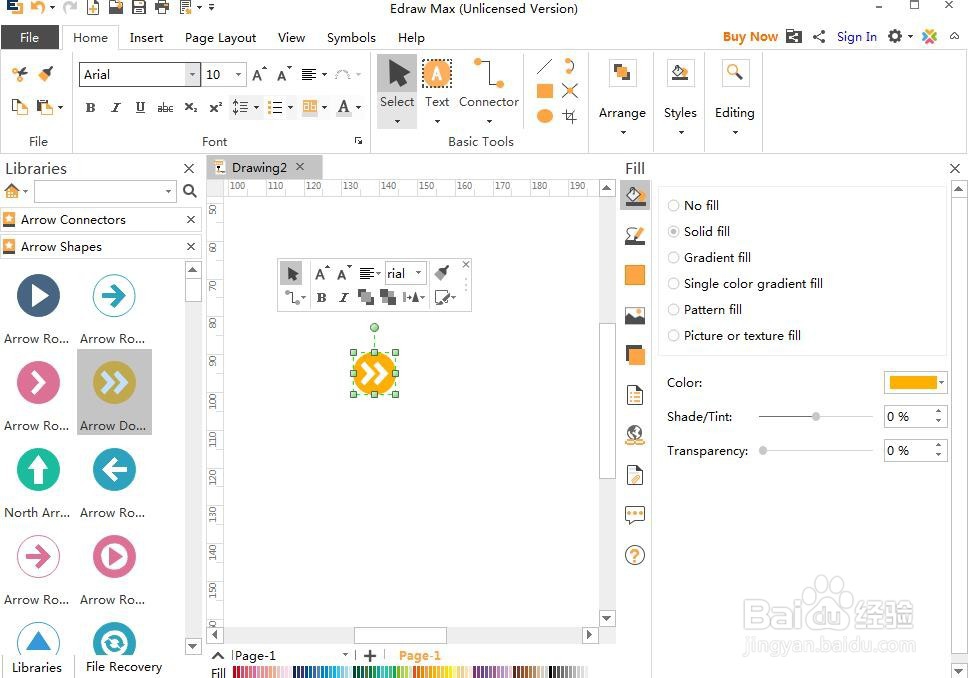The width and height of the screenshot is (969, 678).
Task: Click the save icon in quick access toolbar
Action: coord(139,7)
